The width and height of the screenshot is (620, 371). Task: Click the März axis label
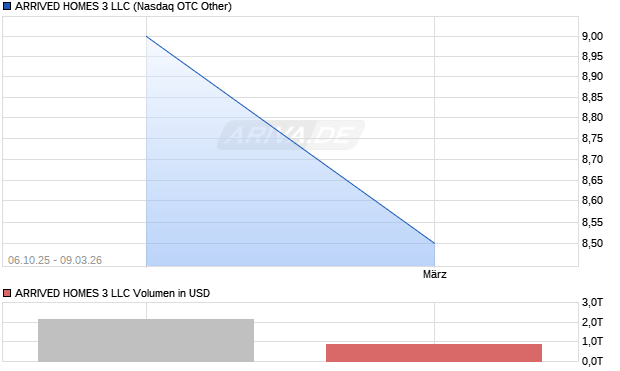tap(435, 274)
